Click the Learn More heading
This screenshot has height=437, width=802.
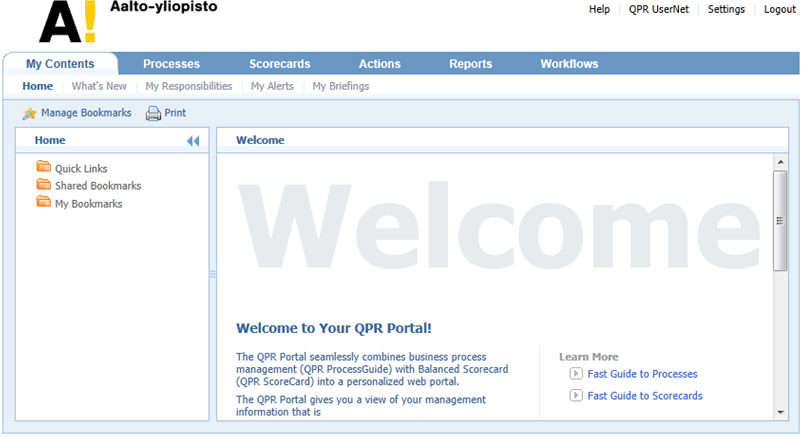pos(589,357)
